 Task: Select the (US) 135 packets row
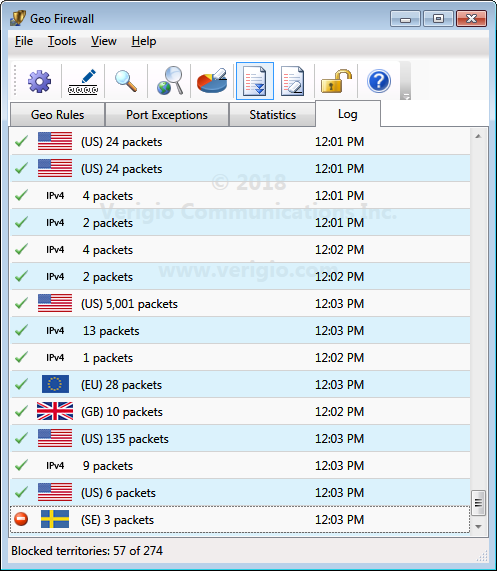point(240,438)
